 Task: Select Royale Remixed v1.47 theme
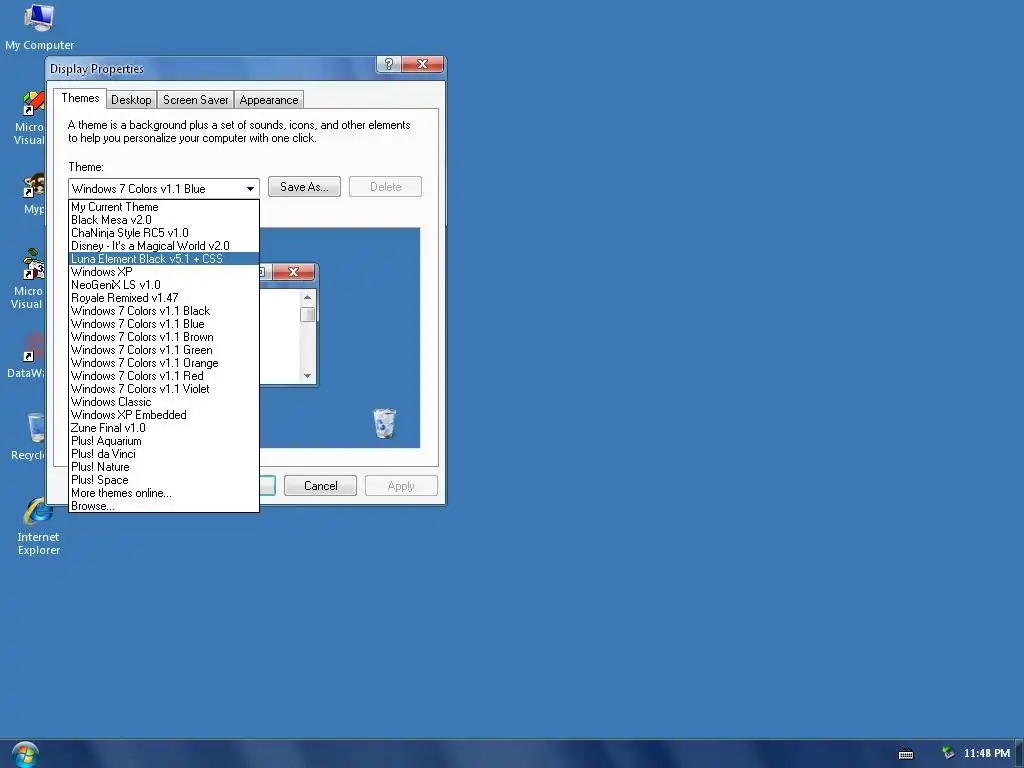pyautogui.click(x=164, y=298)
